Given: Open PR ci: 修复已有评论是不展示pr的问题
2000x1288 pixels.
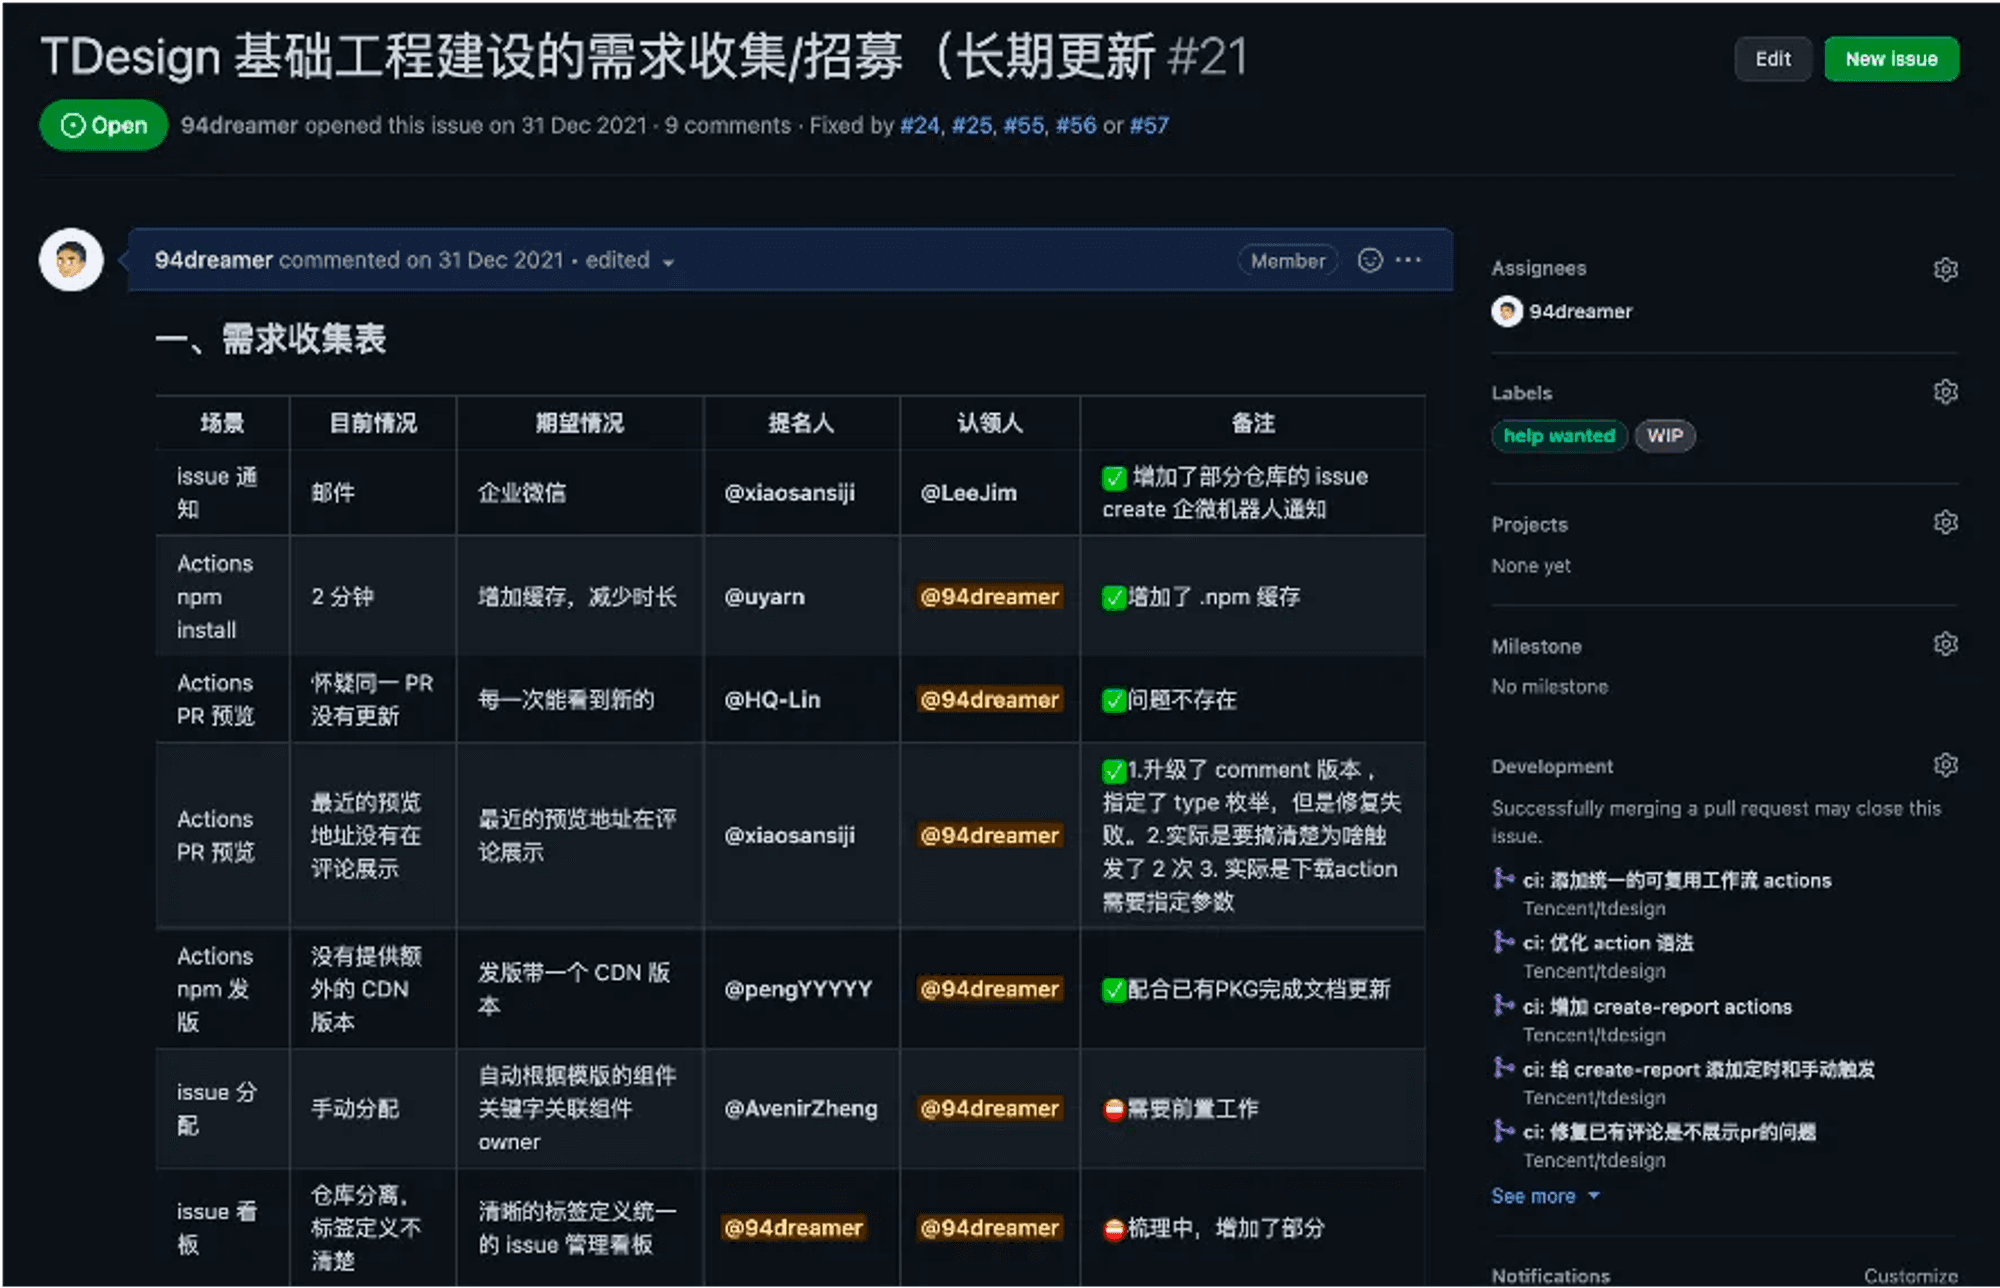Looking at the screenshot, I should (1669, 1132).
